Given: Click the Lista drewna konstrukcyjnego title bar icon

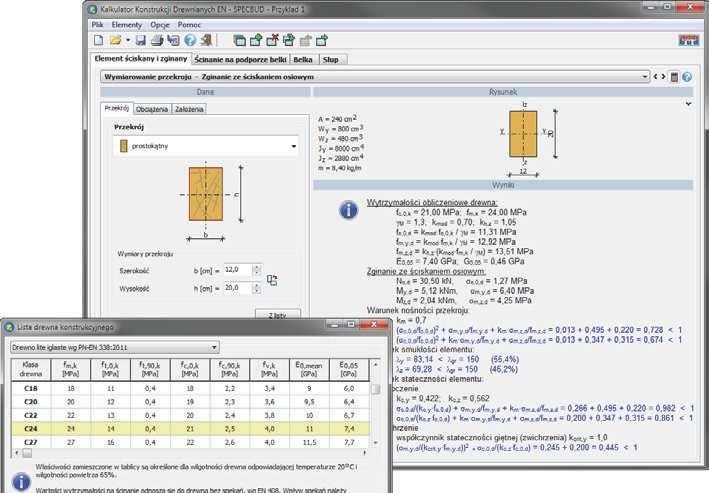Looking at the screenshot, I should (x=9, y=327).
